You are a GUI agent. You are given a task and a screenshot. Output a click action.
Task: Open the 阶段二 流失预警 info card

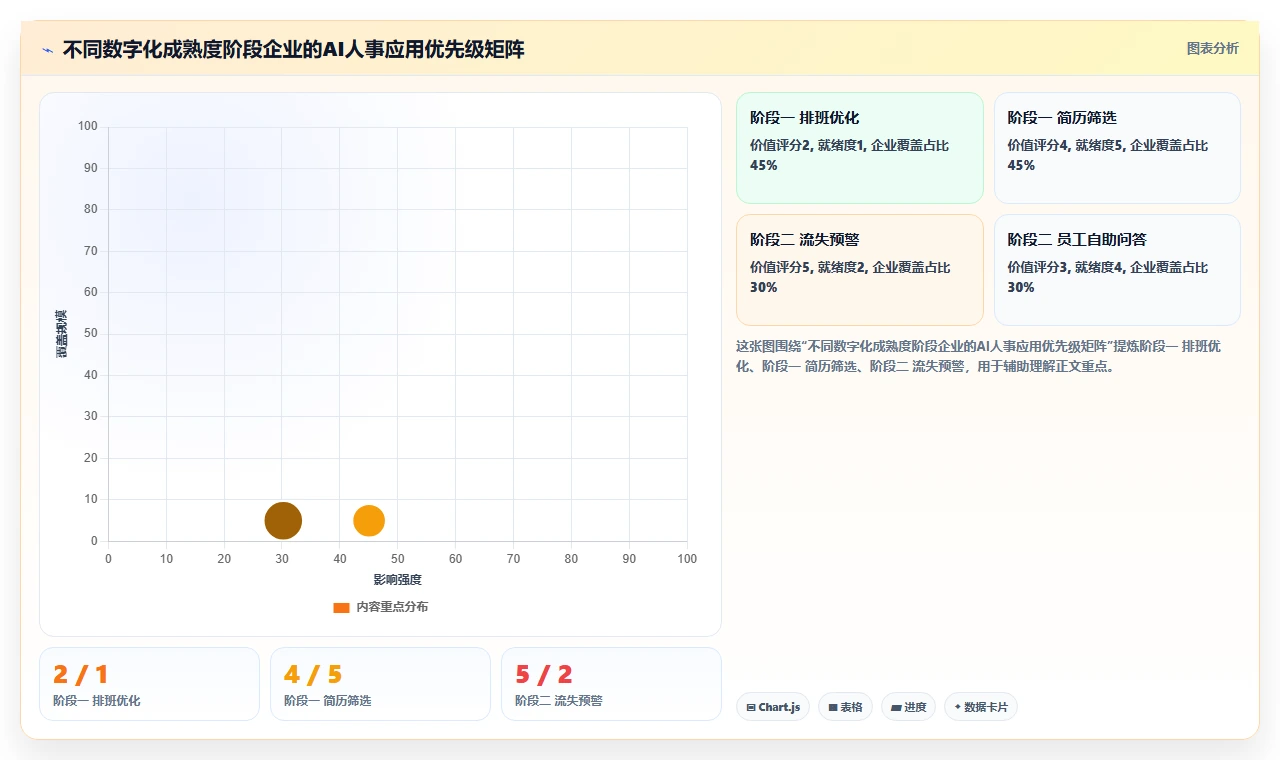(x=860, y=270)
